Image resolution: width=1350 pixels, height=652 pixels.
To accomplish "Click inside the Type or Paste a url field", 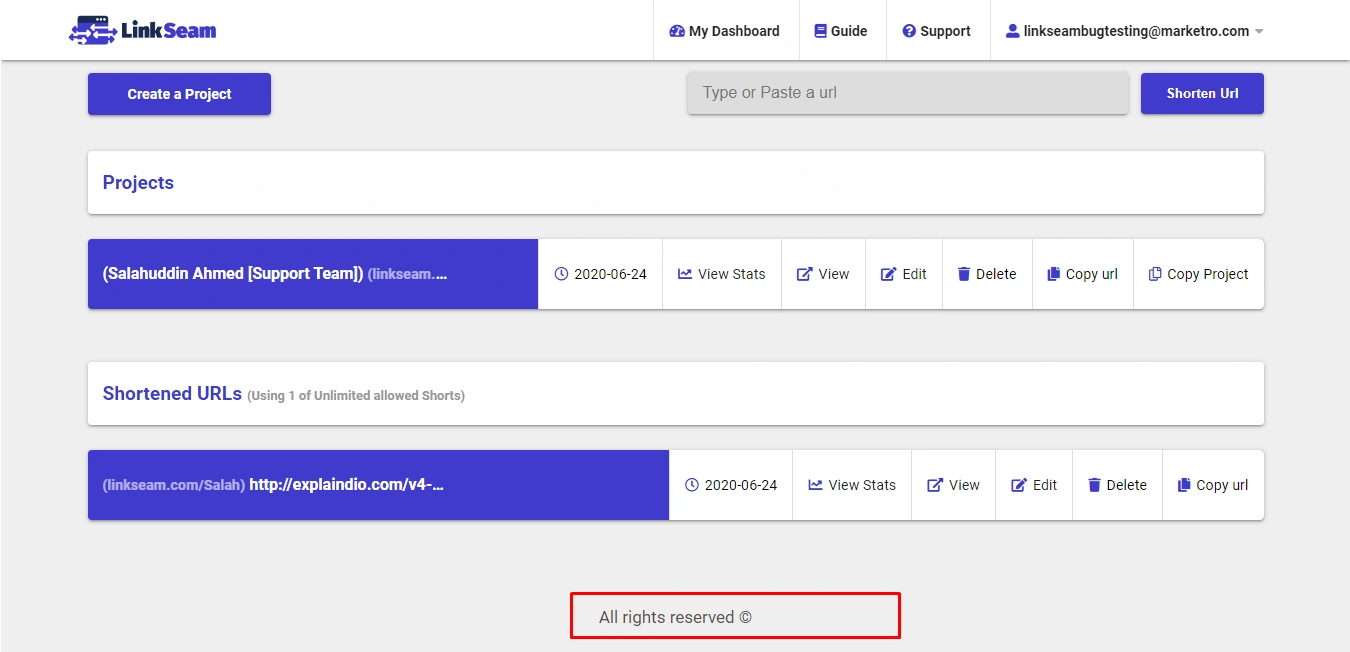I will [906, 92].
